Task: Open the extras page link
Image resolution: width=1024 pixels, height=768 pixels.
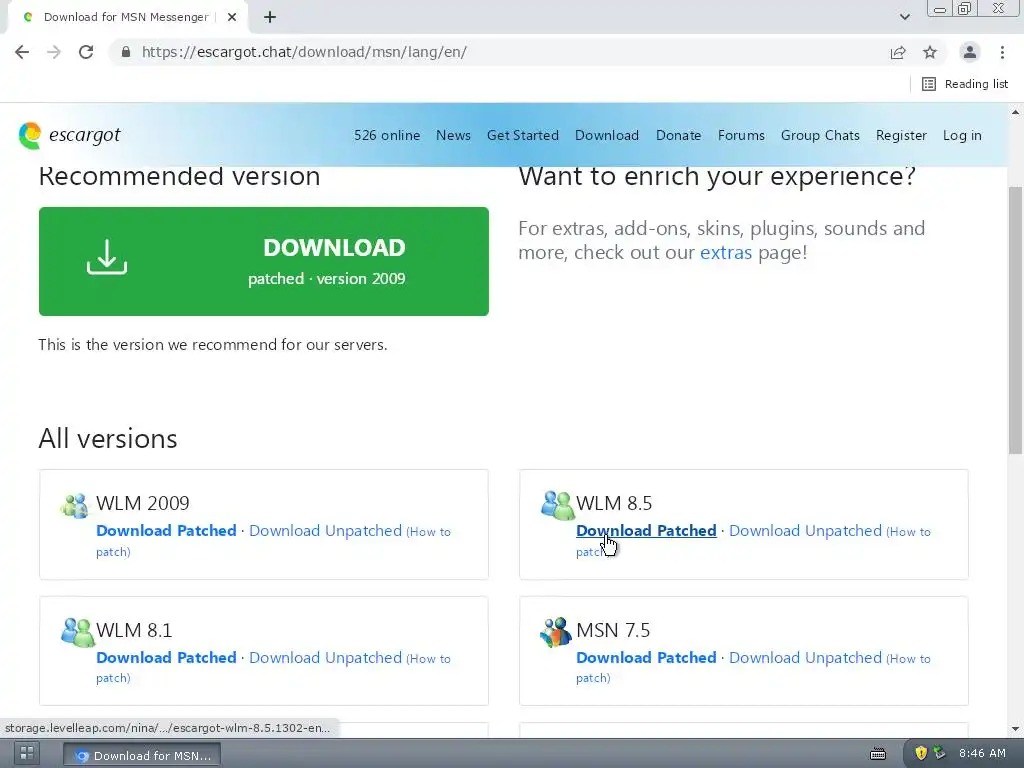Action: click(726, 252)
